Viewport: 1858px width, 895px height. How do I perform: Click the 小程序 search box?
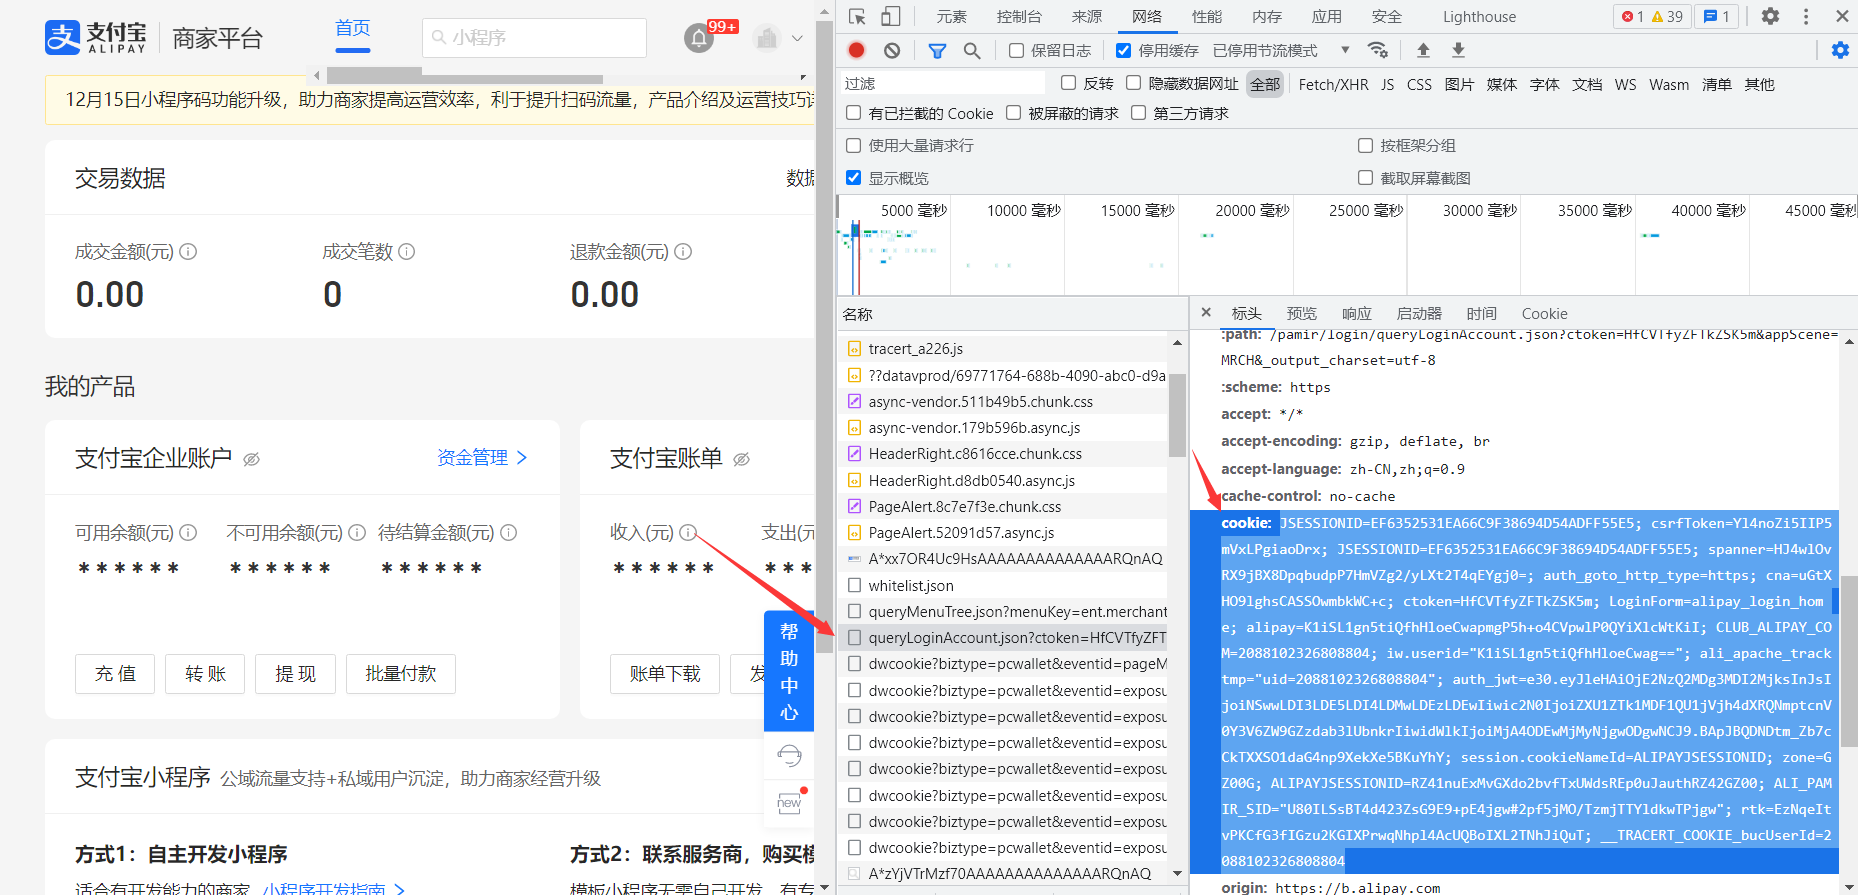pyautogui.click(x=534, y=38)
